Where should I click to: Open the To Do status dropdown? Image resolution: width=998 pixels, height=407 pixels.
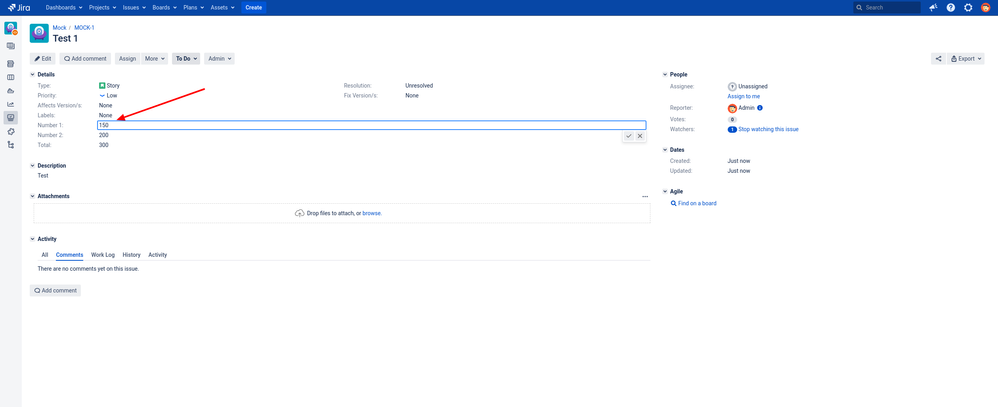coord(186,59)
